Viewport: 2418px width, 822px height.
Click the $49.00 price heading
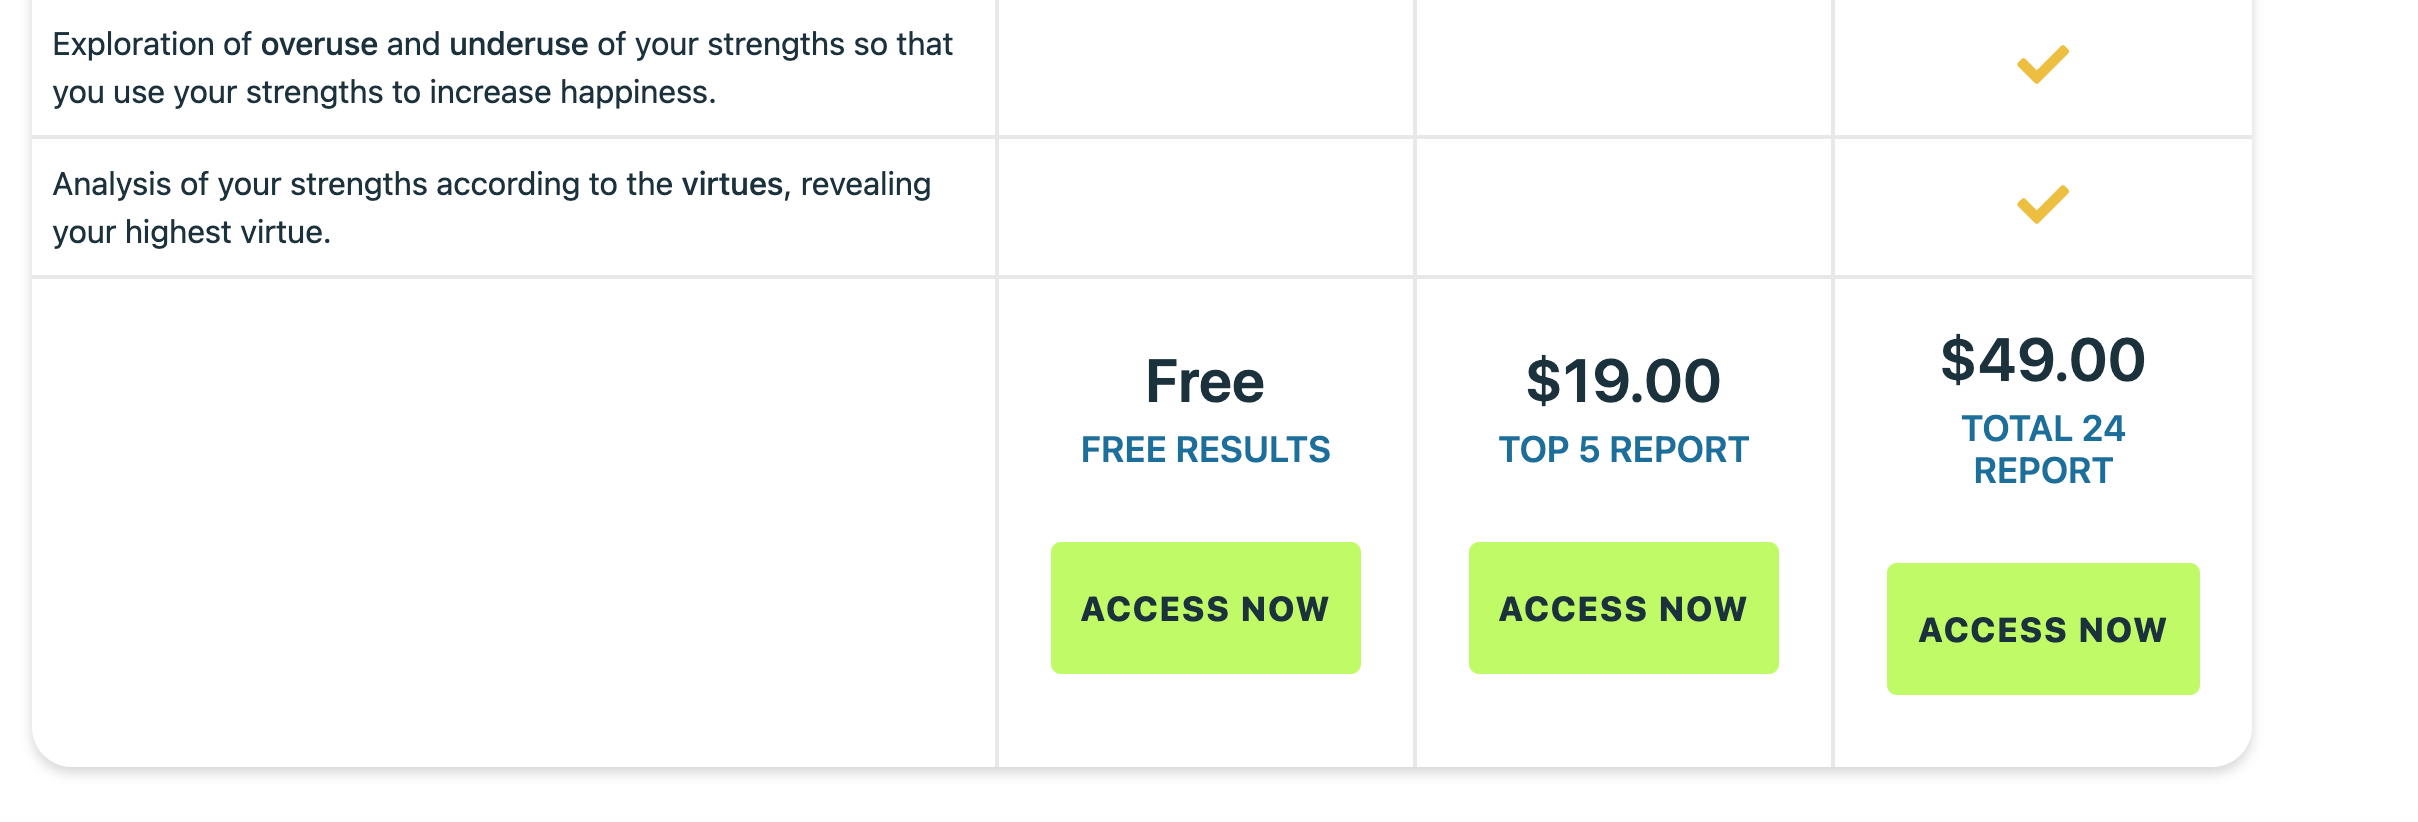point(2042,361)
